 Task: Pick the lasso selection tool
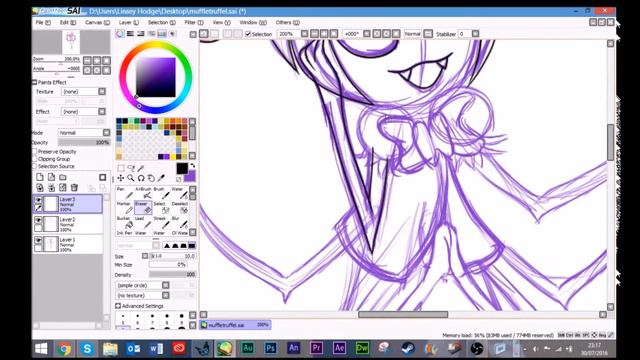coord(131,168)
